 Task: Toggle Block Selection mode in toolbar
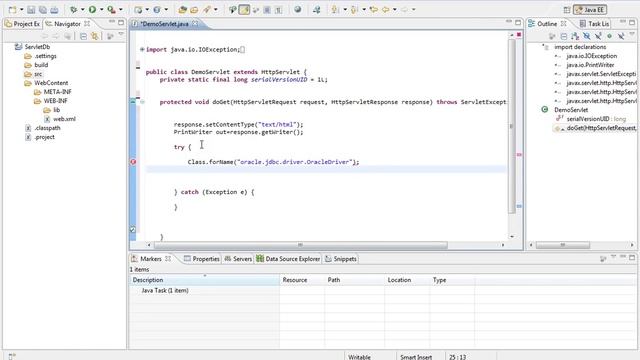[x=267, y=9]
